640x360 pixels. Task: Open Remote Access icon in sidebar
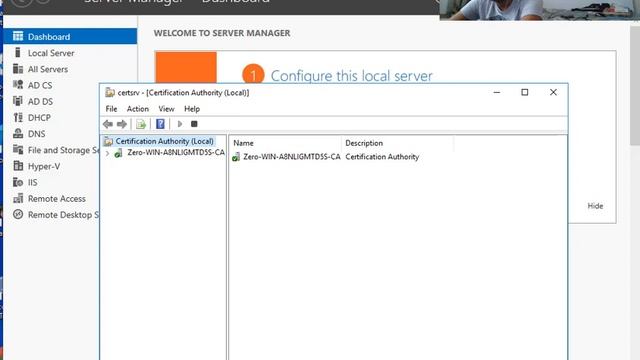pos(18,198)
